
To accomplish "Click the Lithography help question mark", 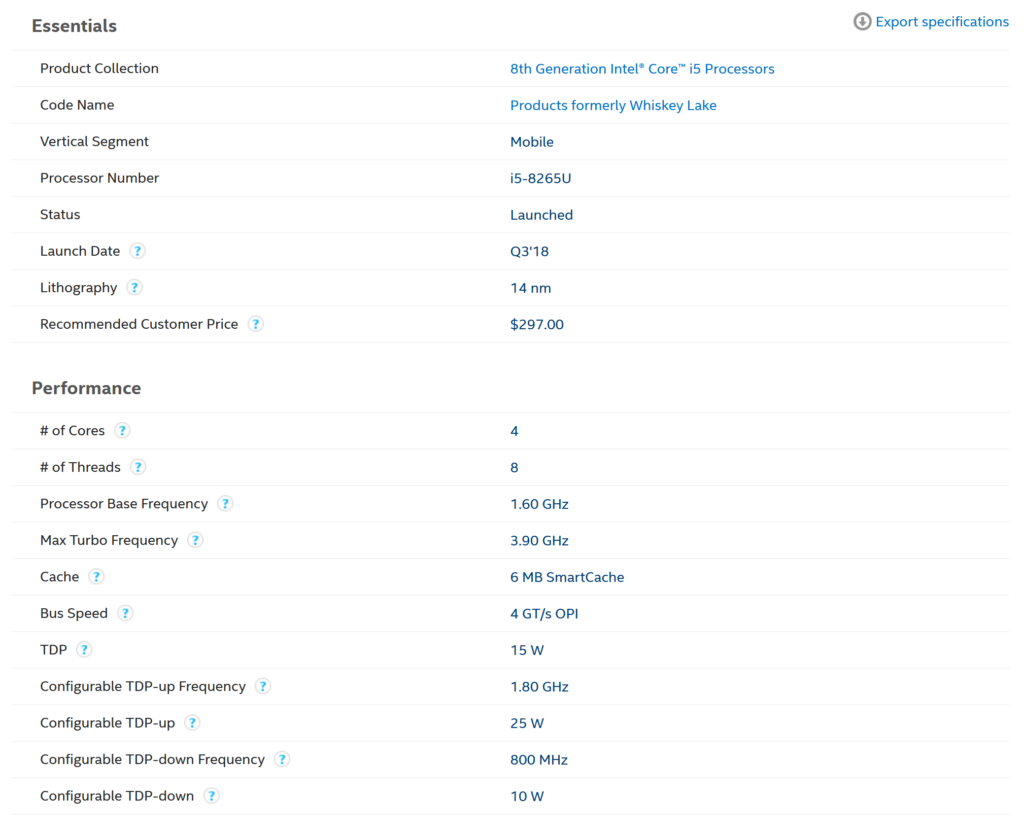I will (135, 288).
